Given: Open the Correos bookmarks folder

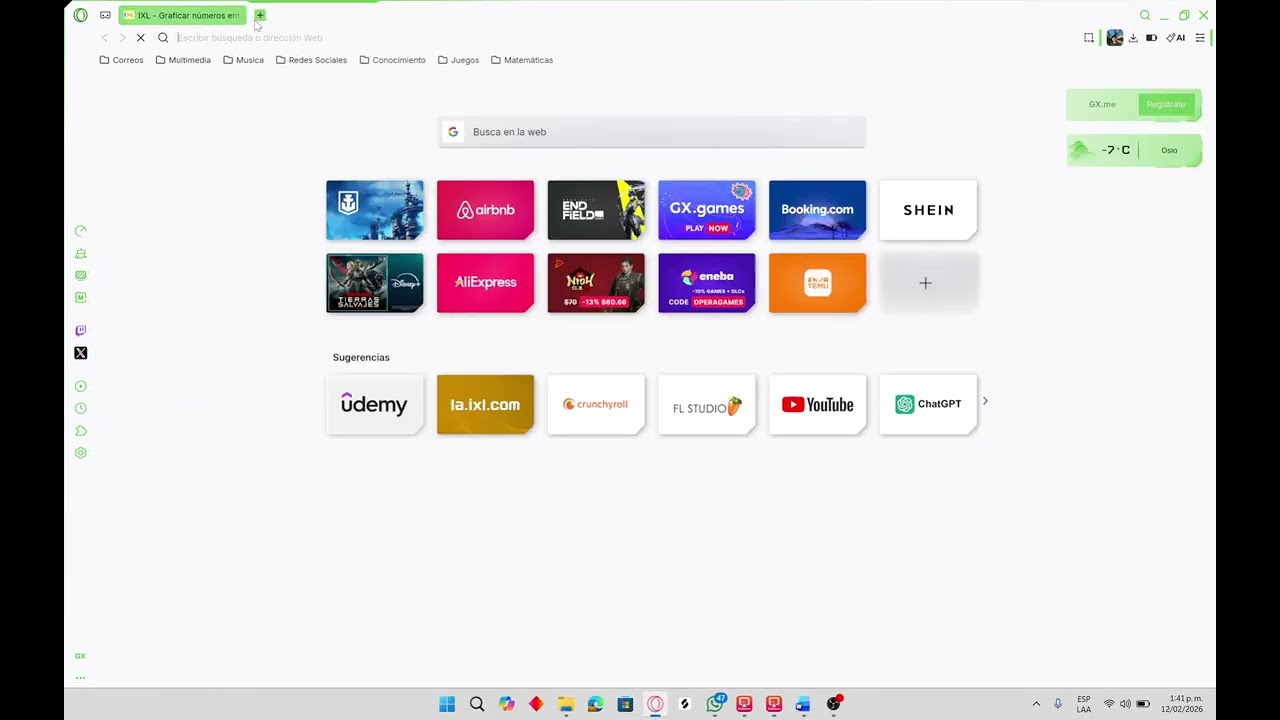Looking at the screenshot, I should click(122, 60).
